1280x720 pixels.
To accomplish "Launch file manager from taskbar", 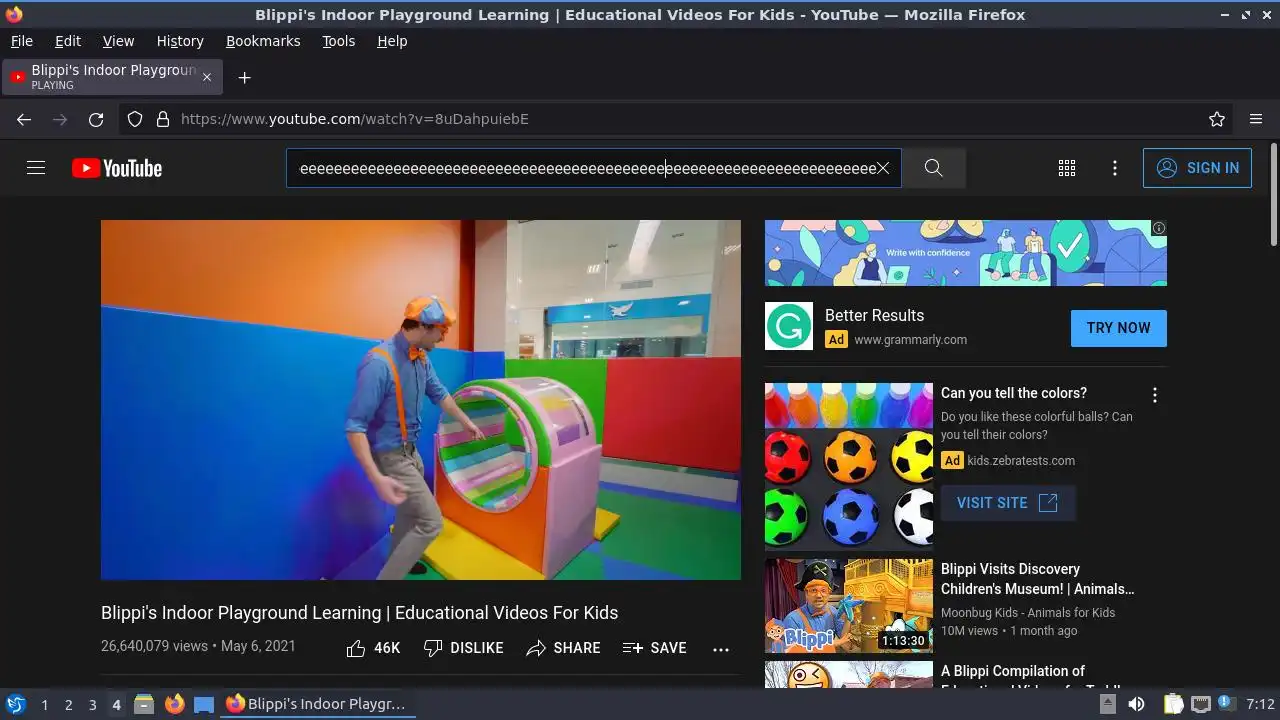I will [144, 704].
